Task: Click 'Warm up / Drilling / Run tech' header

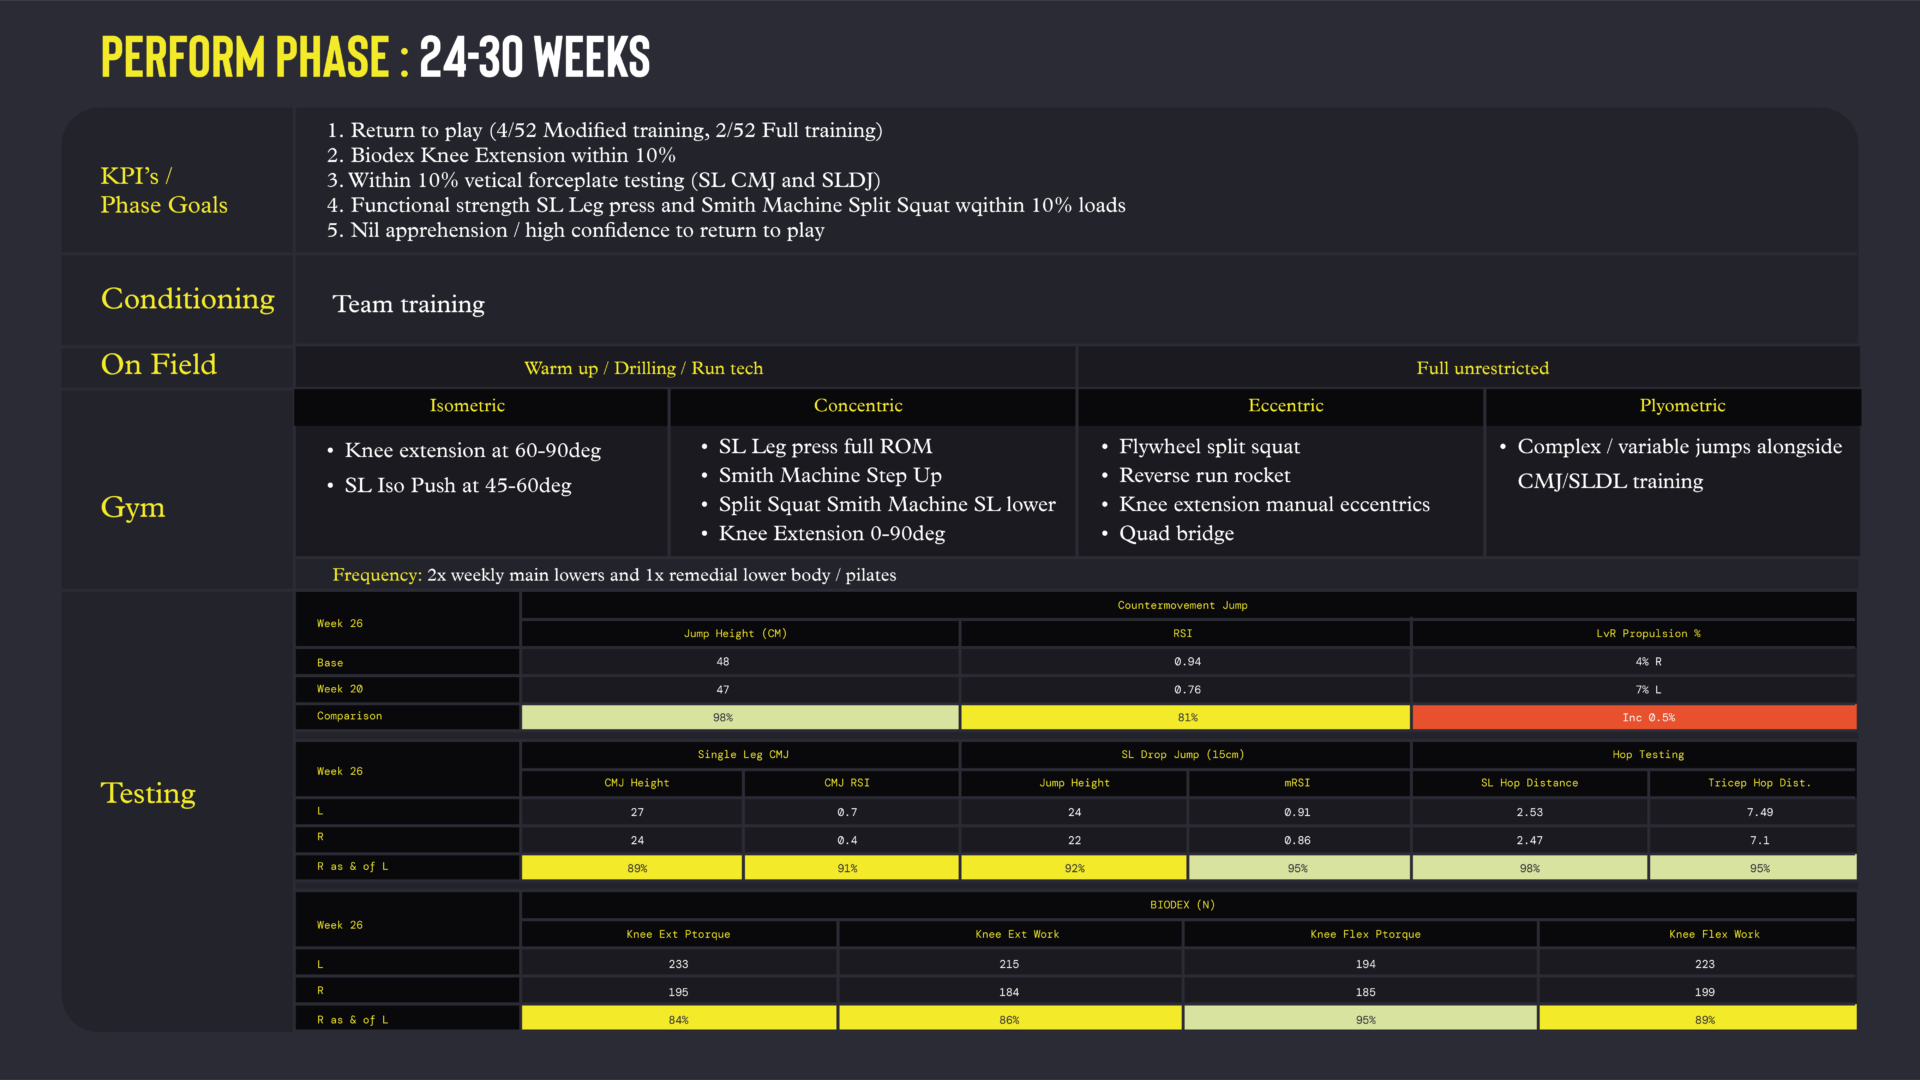Action: [x=643, y=368]
